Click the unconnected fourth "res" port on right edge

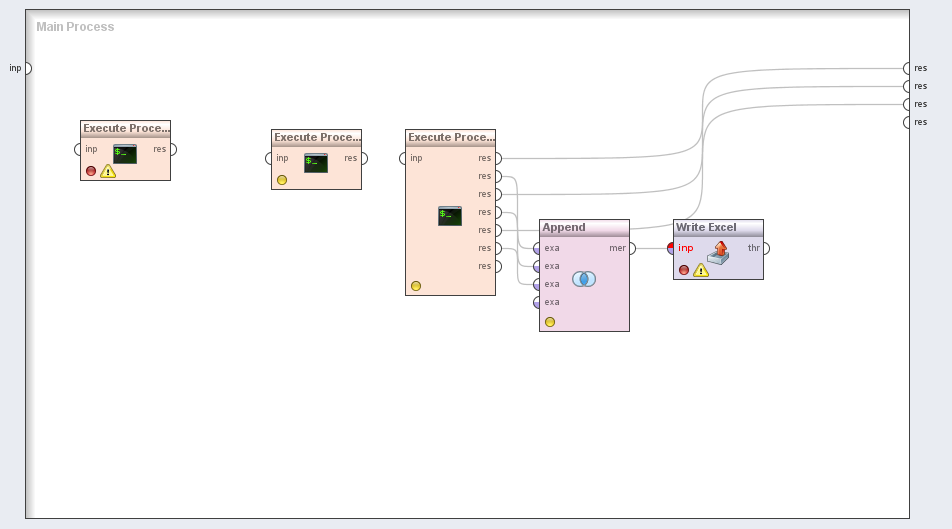click(907, 122)
